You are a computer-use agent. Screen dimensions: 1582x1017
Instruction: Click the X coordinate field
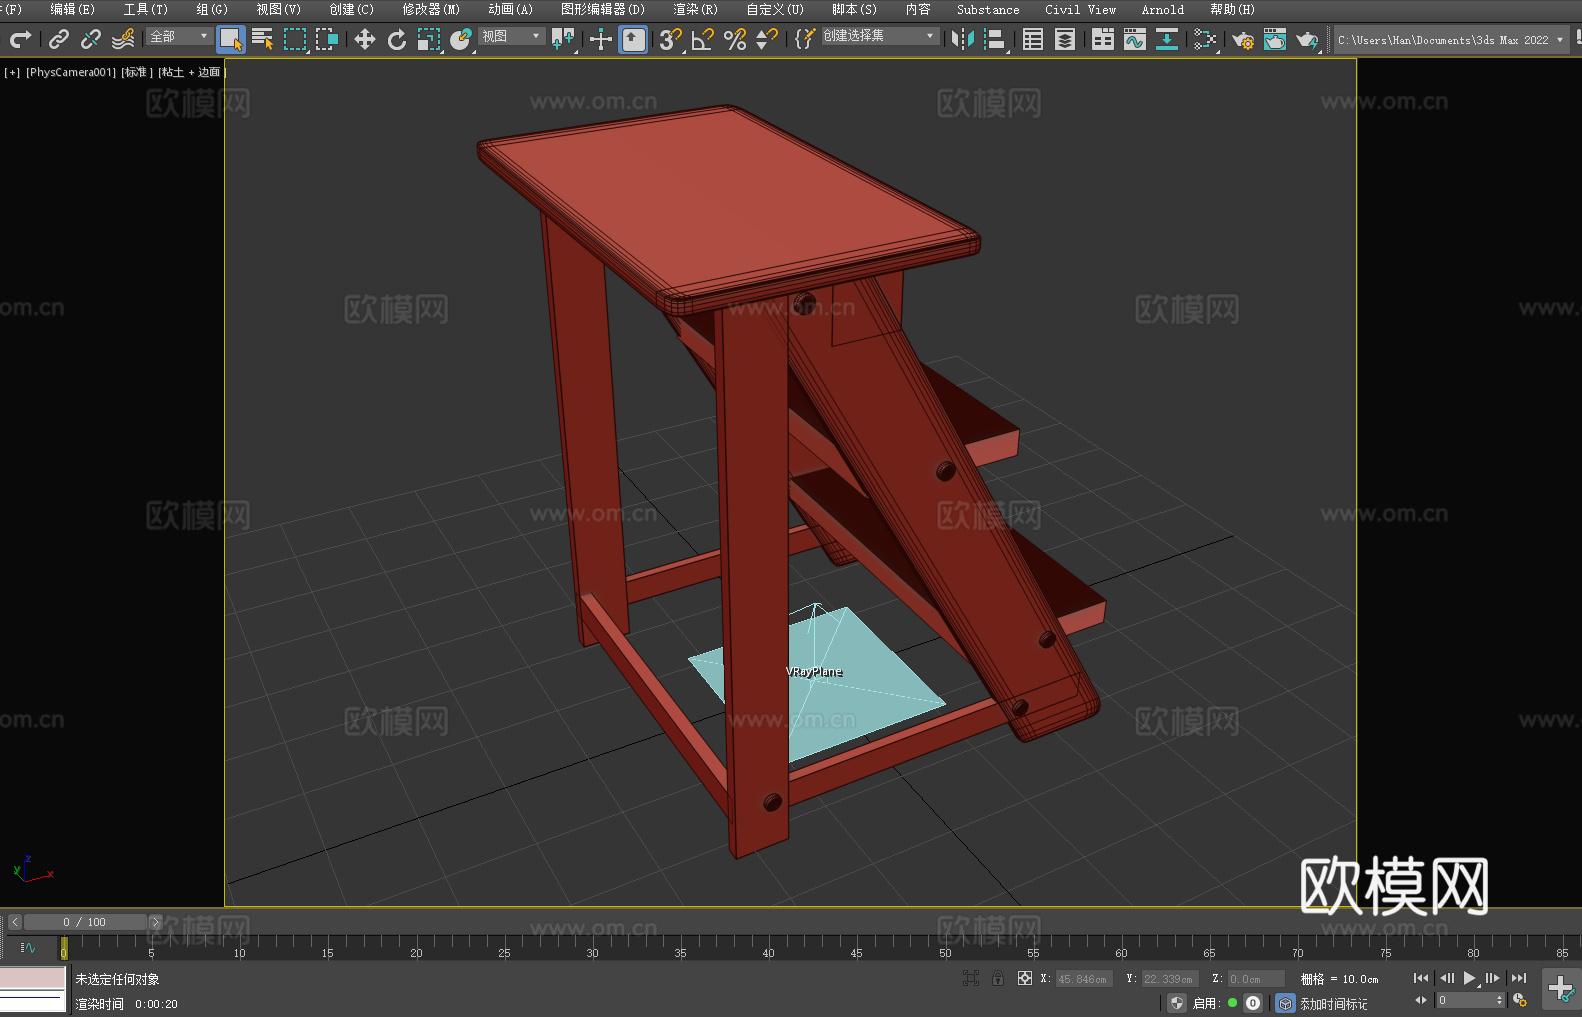(x=1084, y=979)
